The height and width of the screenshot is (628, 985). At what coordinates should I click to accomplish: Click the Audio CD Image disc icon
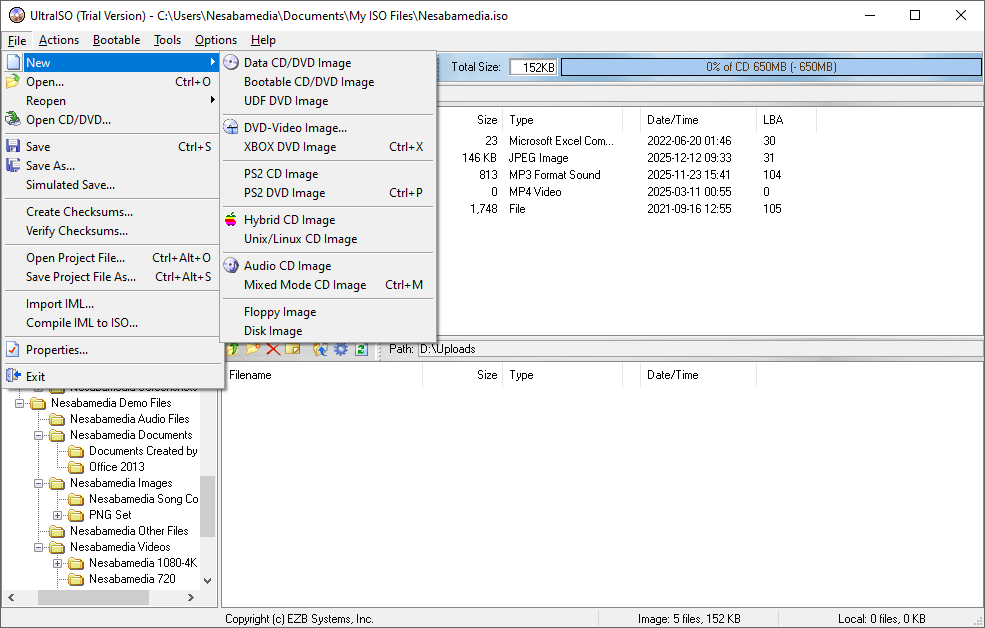click(231, 266)
